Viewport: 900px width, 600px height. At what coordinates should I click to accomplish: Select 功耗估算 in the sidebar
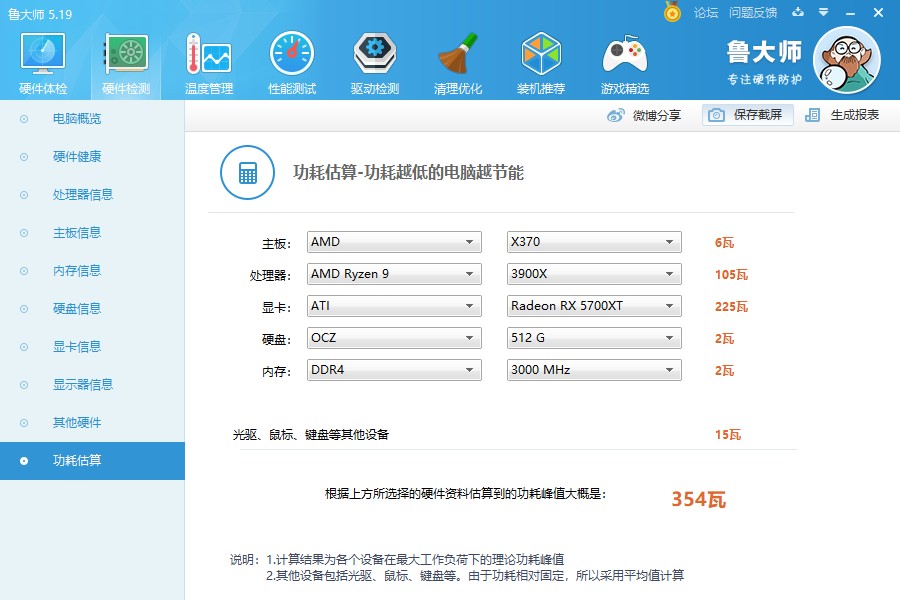(92, 460)
